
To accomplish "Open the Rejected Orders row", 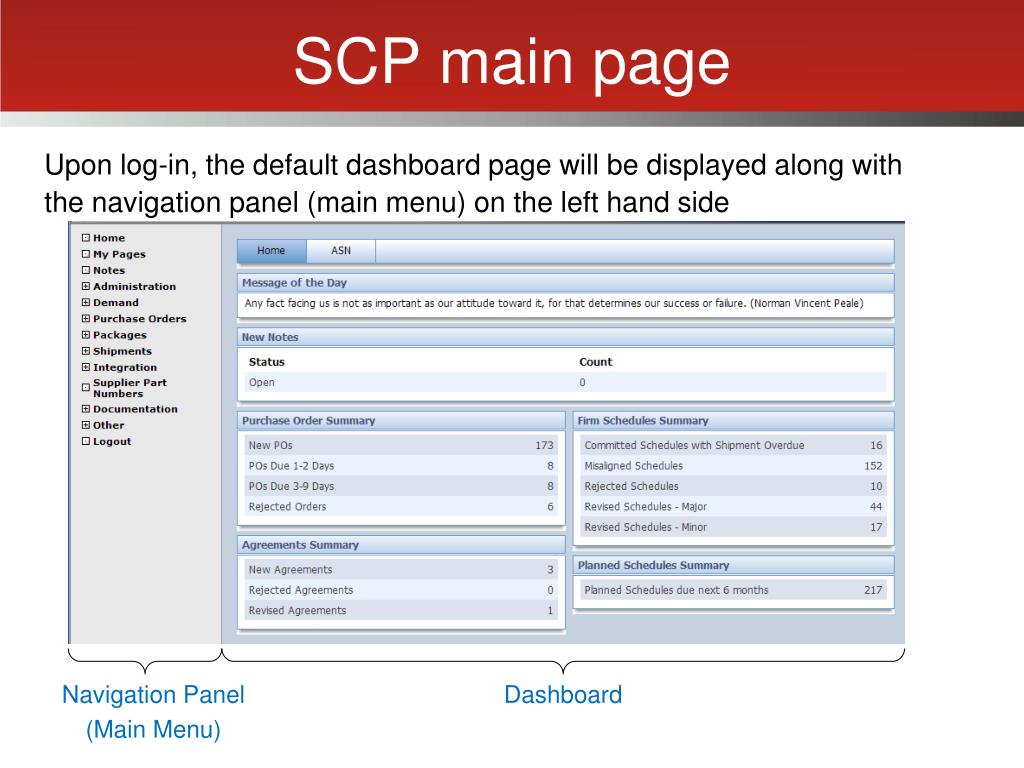I will 400,507.
